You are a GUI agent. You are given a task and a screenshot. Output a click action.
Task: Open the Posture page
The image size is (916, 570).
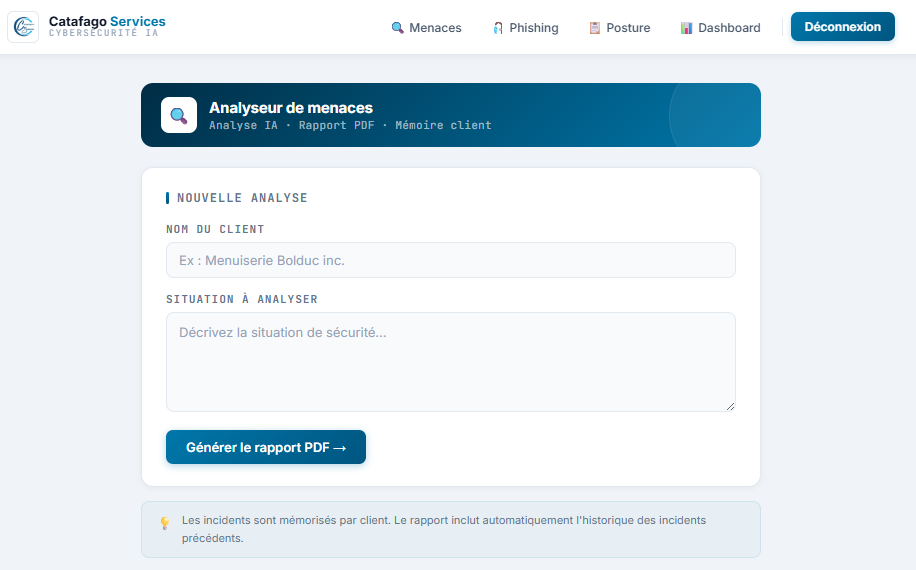(619, 27)
